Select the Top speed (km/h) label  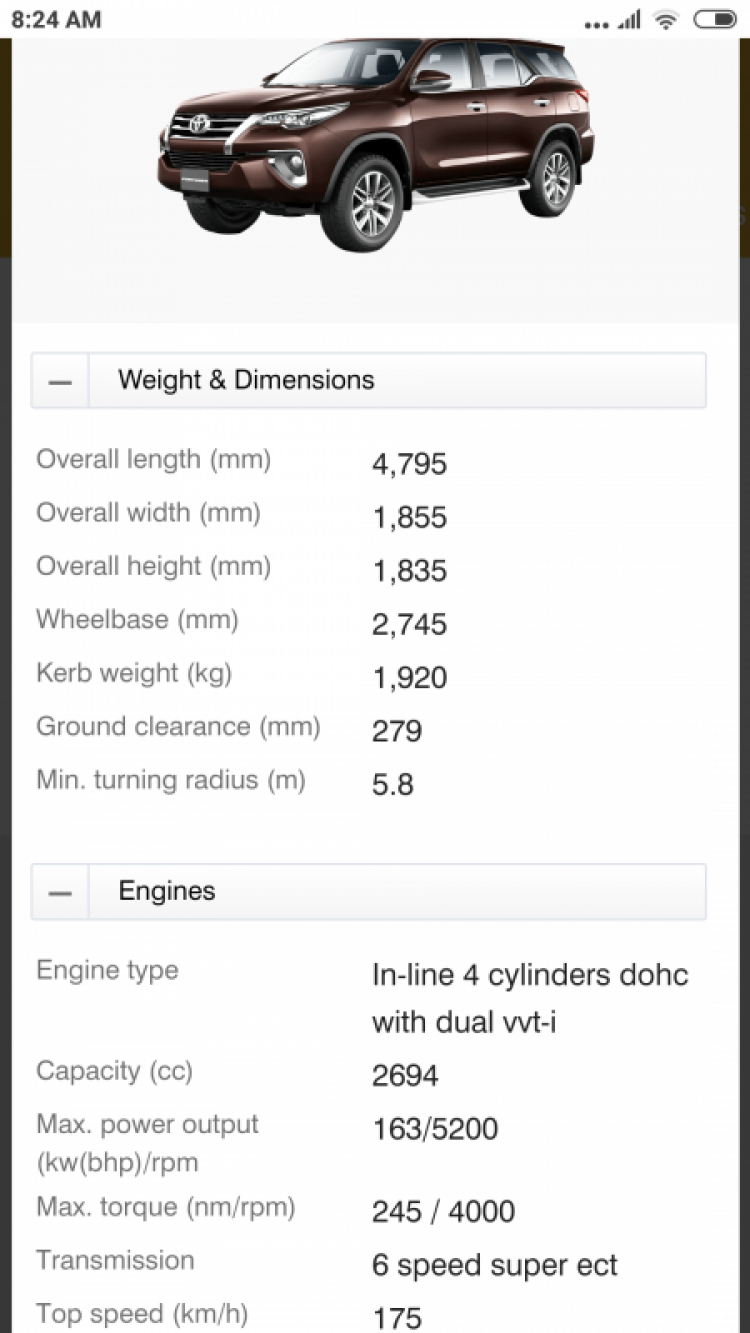pos(142,1313)
